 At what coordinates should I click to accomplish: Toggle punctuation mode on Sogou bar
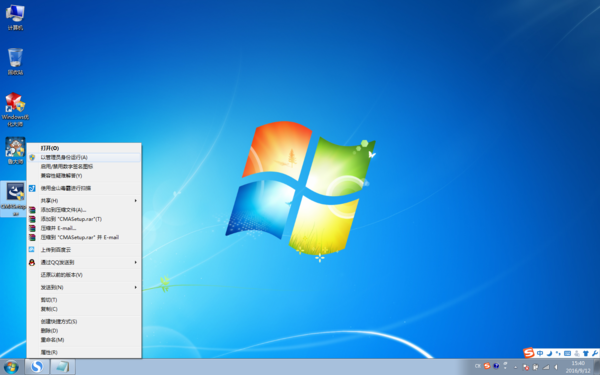pyautogui.click(x=558, y=353)
